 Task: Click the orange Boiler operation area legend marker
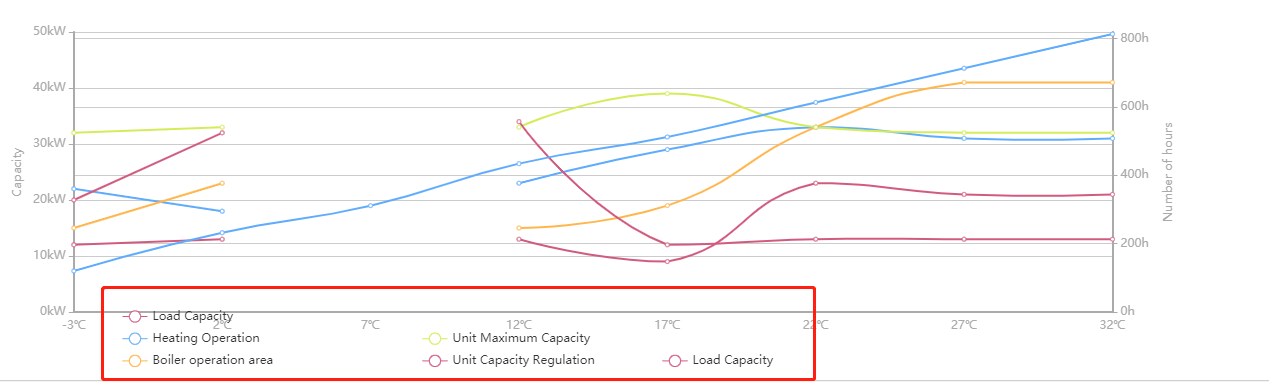135,360
